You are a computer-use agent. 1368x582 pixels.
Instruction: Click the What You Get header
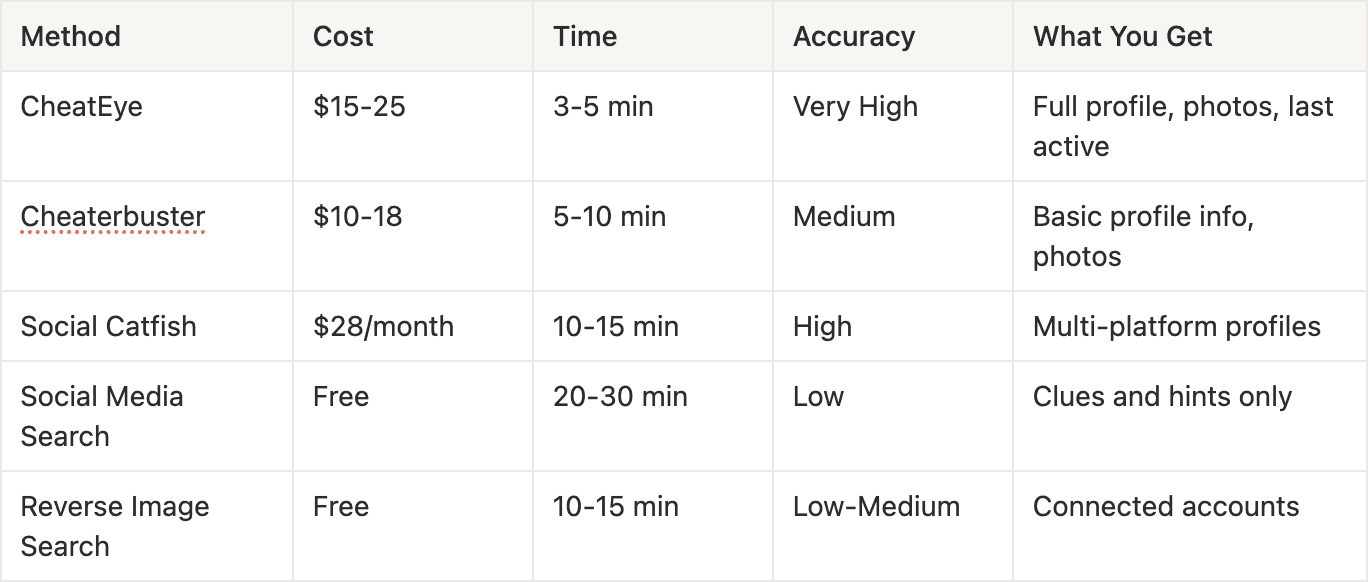tap(1122, 37)
